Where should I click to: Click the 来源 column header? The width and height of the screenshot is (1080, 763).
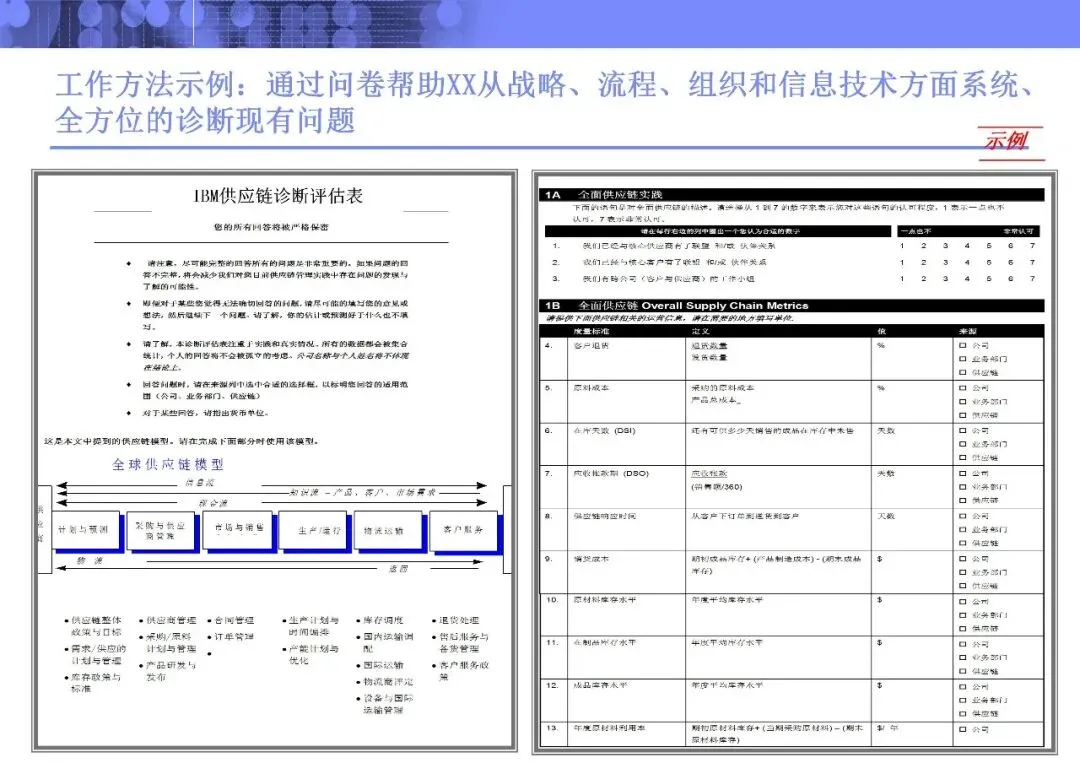(x=967, y=331)
